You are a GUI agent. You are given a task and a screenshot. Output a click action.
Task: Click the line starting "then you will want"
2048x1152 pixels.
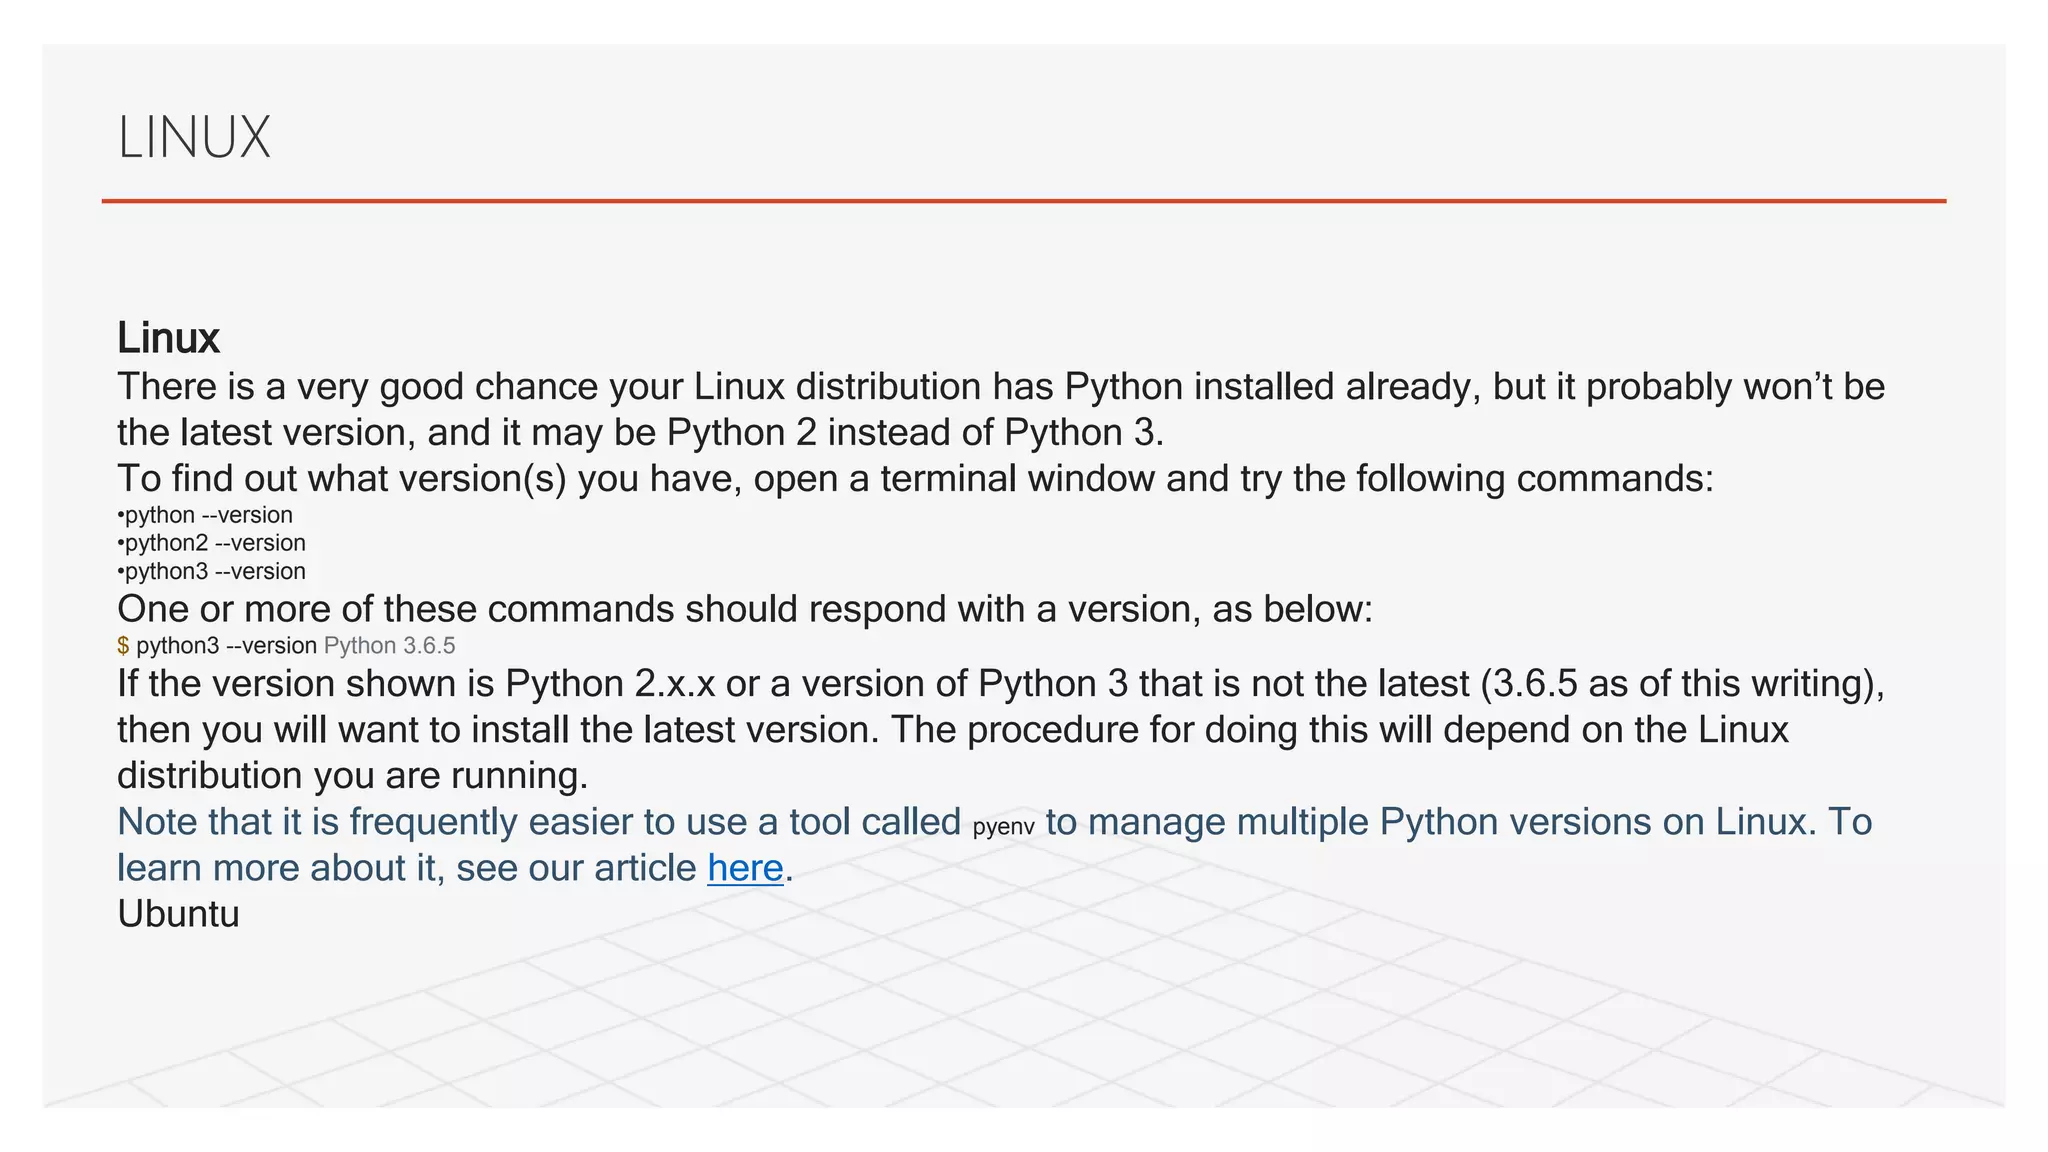pos(952,730)
